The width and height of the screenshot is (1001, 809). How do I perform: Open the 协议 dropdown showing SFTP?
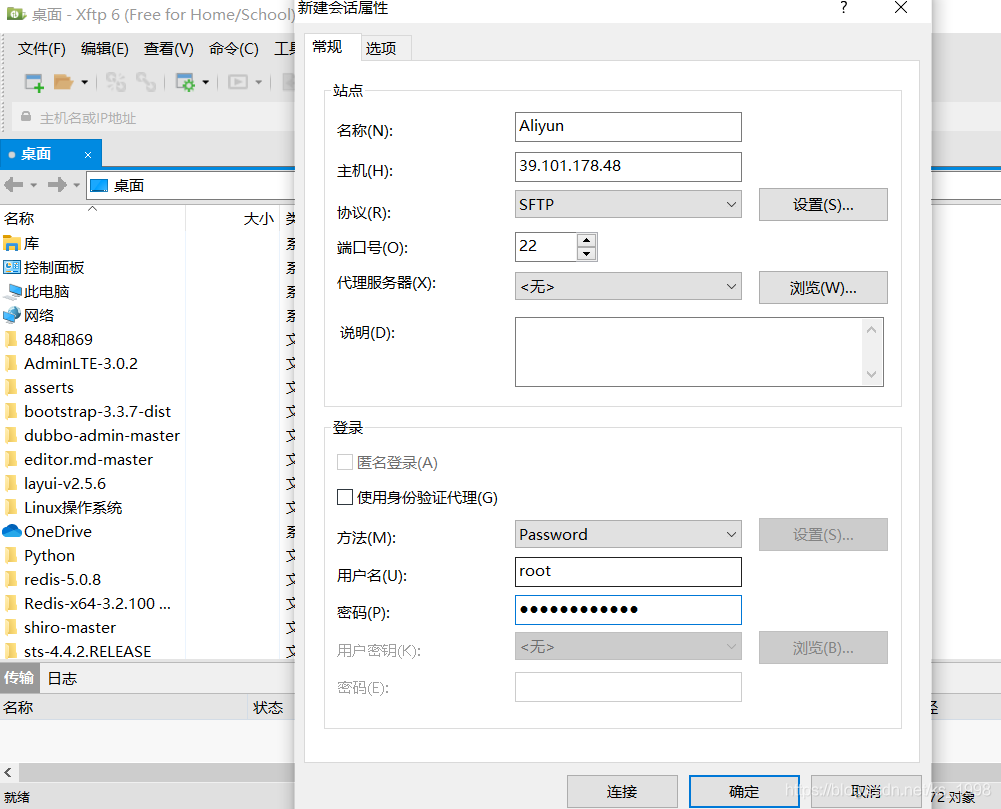click(627, 204)
